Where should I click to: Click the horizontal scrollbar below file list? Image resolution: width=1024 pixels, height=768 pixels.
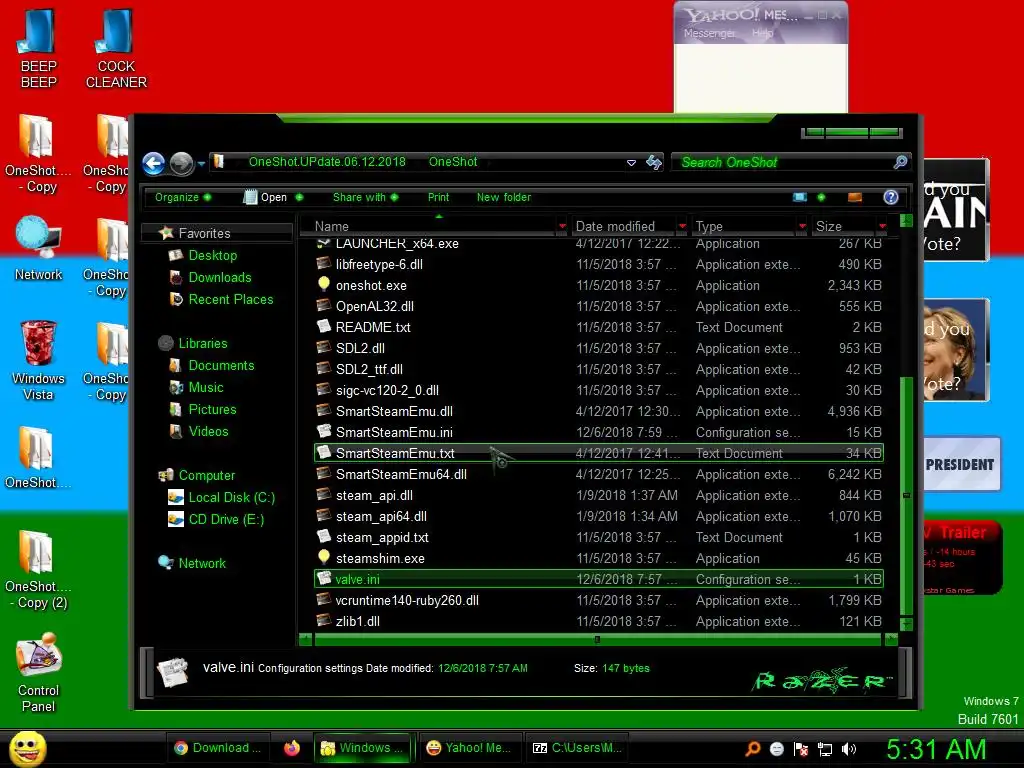coord(597,640)
